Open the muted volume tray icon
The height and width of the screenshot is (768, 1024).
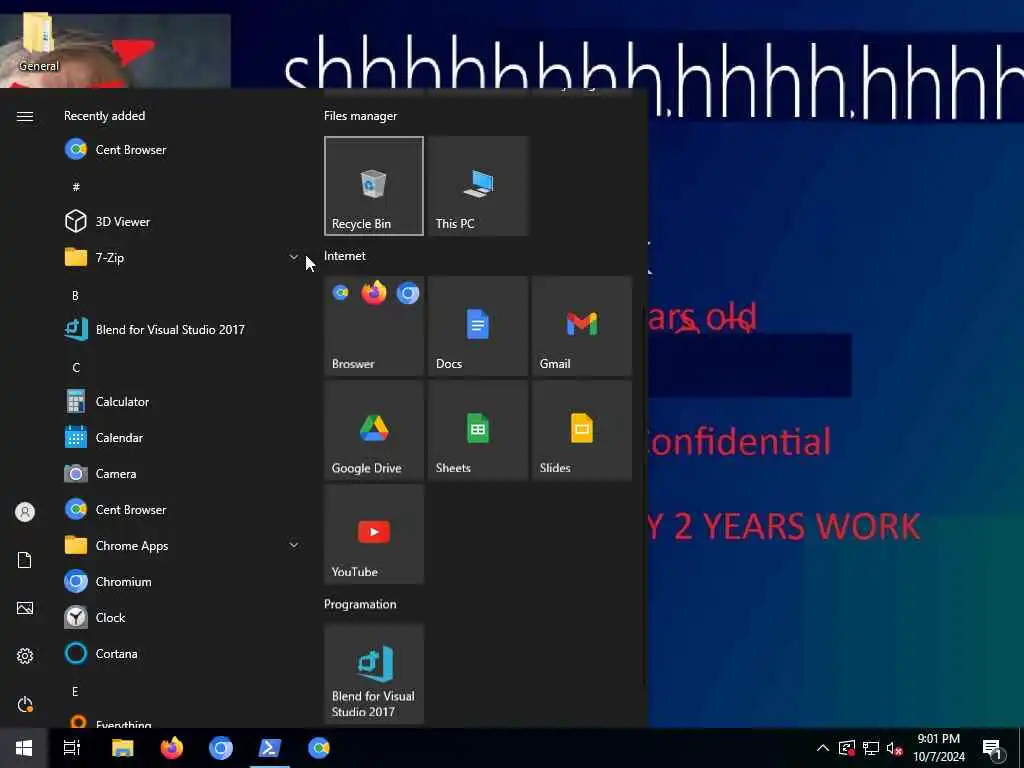point(895,748)
